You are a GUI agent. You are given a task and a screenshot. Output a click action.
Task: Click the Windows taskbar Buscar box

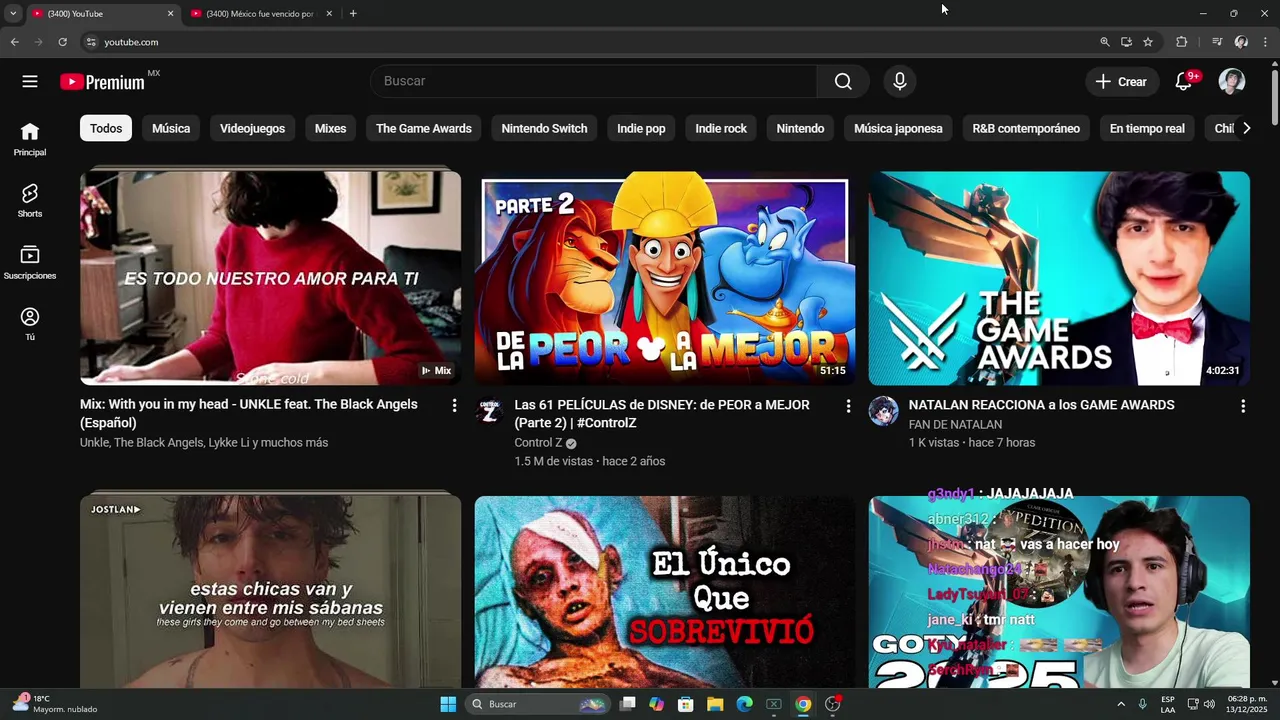[x=538, y=704]
